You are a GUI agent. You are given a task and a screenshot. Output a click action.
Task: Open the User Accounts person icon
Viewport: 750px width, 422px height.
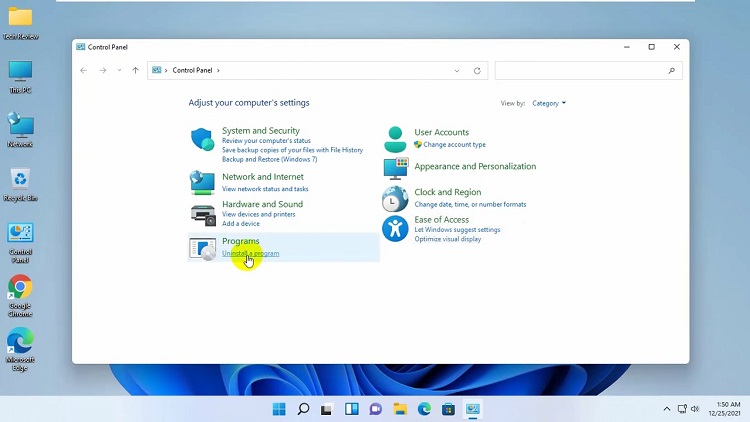[x=395, y=139]
